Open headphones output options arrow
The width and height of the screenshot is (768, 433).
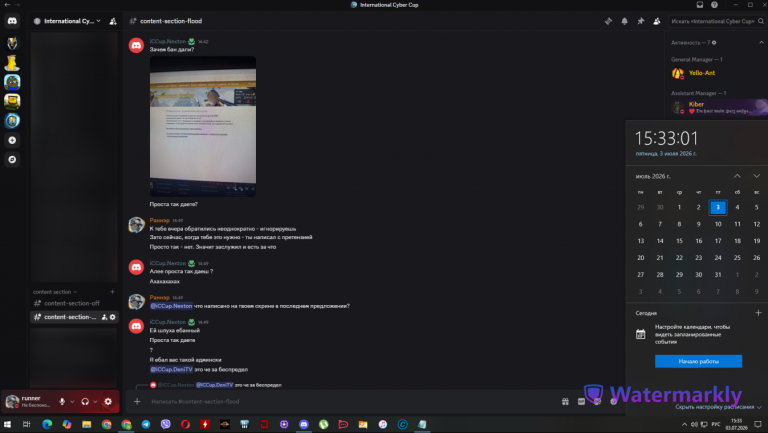tap(95, 402)
